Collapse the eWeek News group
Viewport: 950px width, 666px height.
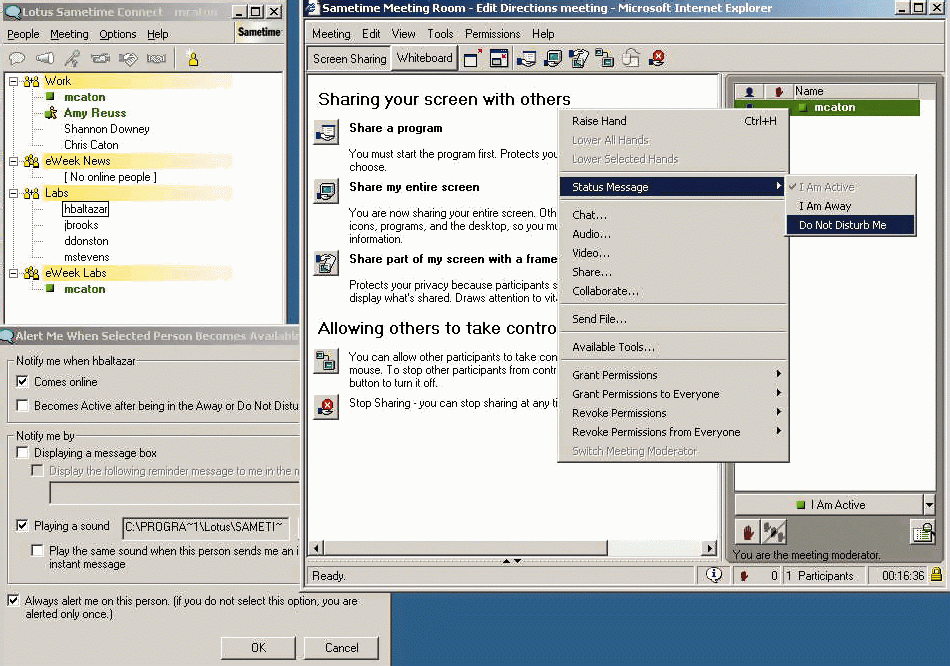[x=13, y=161]
